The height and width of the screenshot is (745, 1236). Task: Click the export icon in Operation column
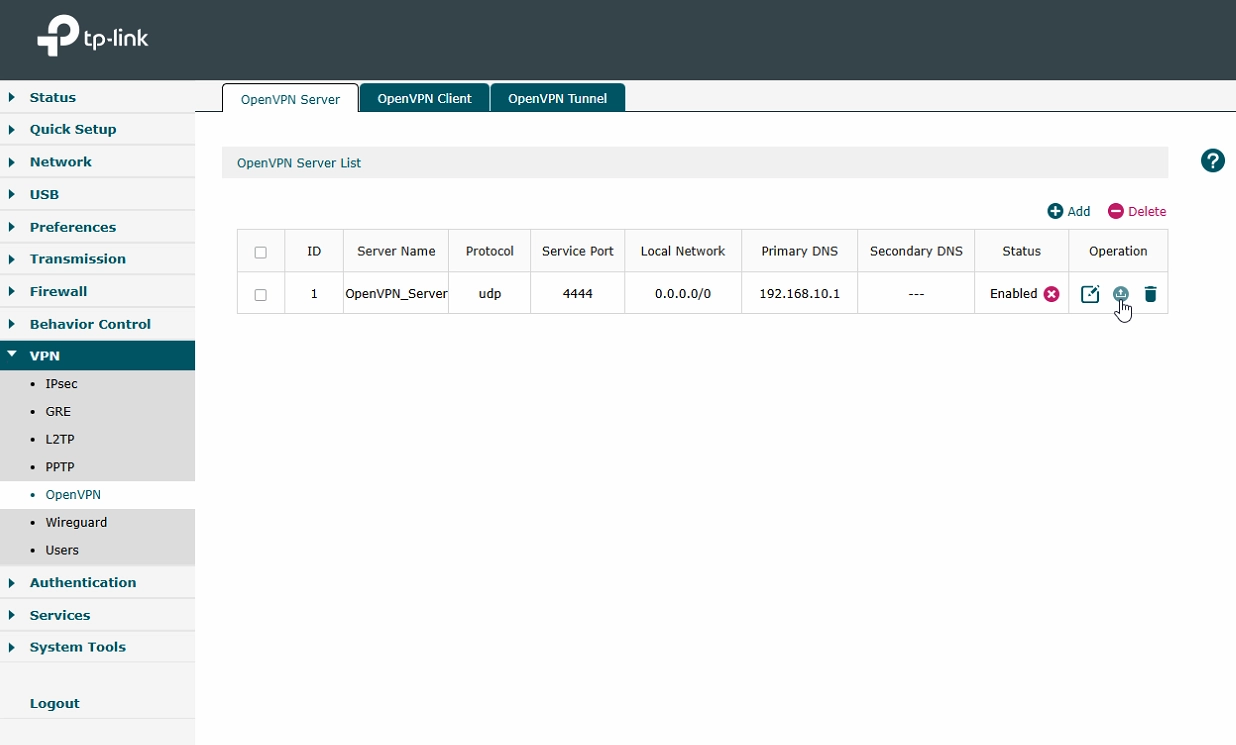1120,293
